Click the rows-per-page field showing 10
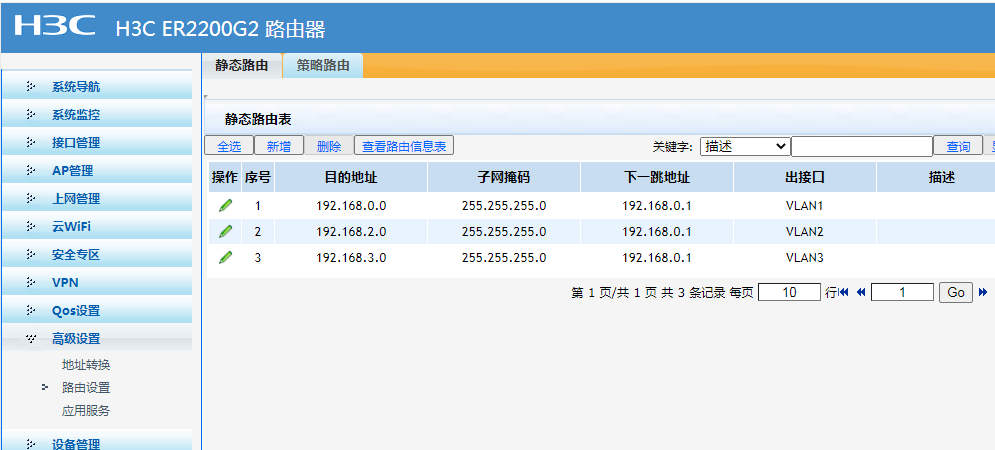The width and height of the screenshot is (995, 450). [x=789, y=292]
